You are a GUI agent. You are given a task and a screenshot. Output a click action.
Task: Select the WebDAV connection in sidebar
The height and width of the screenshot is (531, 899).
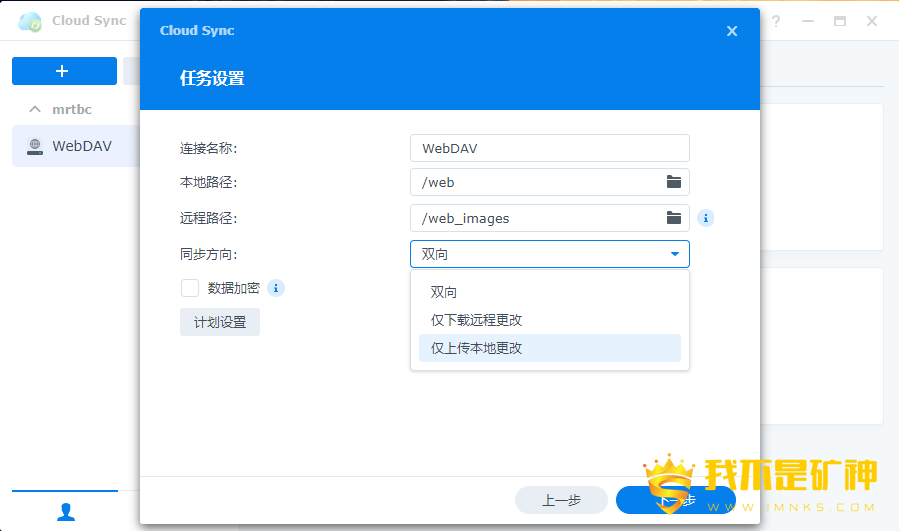(76, 146)
